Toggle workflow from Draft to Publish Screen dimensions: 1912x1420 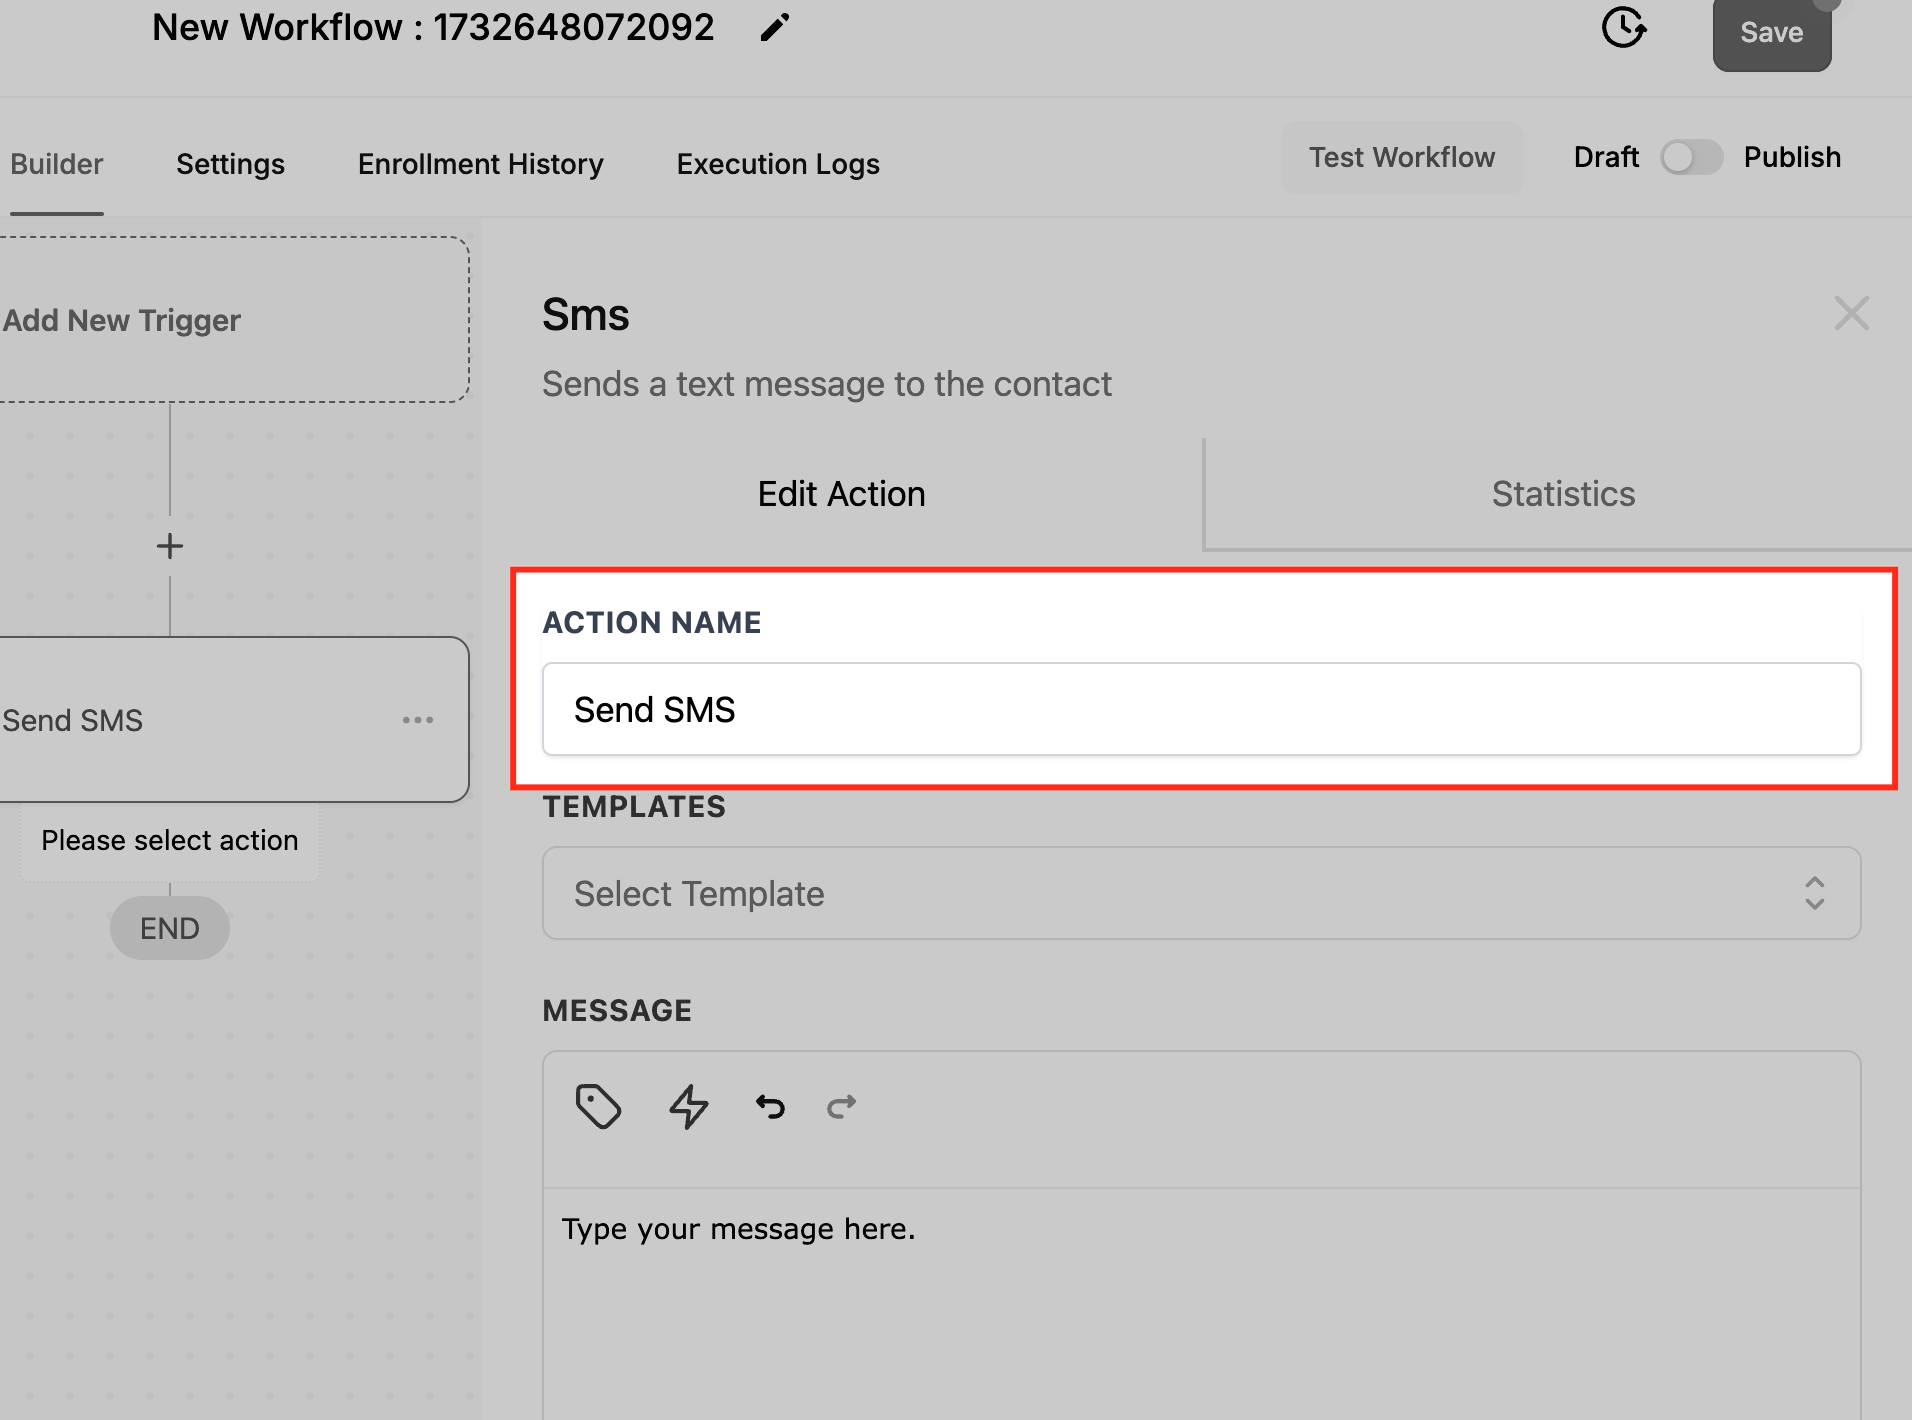pos(1691,157)
